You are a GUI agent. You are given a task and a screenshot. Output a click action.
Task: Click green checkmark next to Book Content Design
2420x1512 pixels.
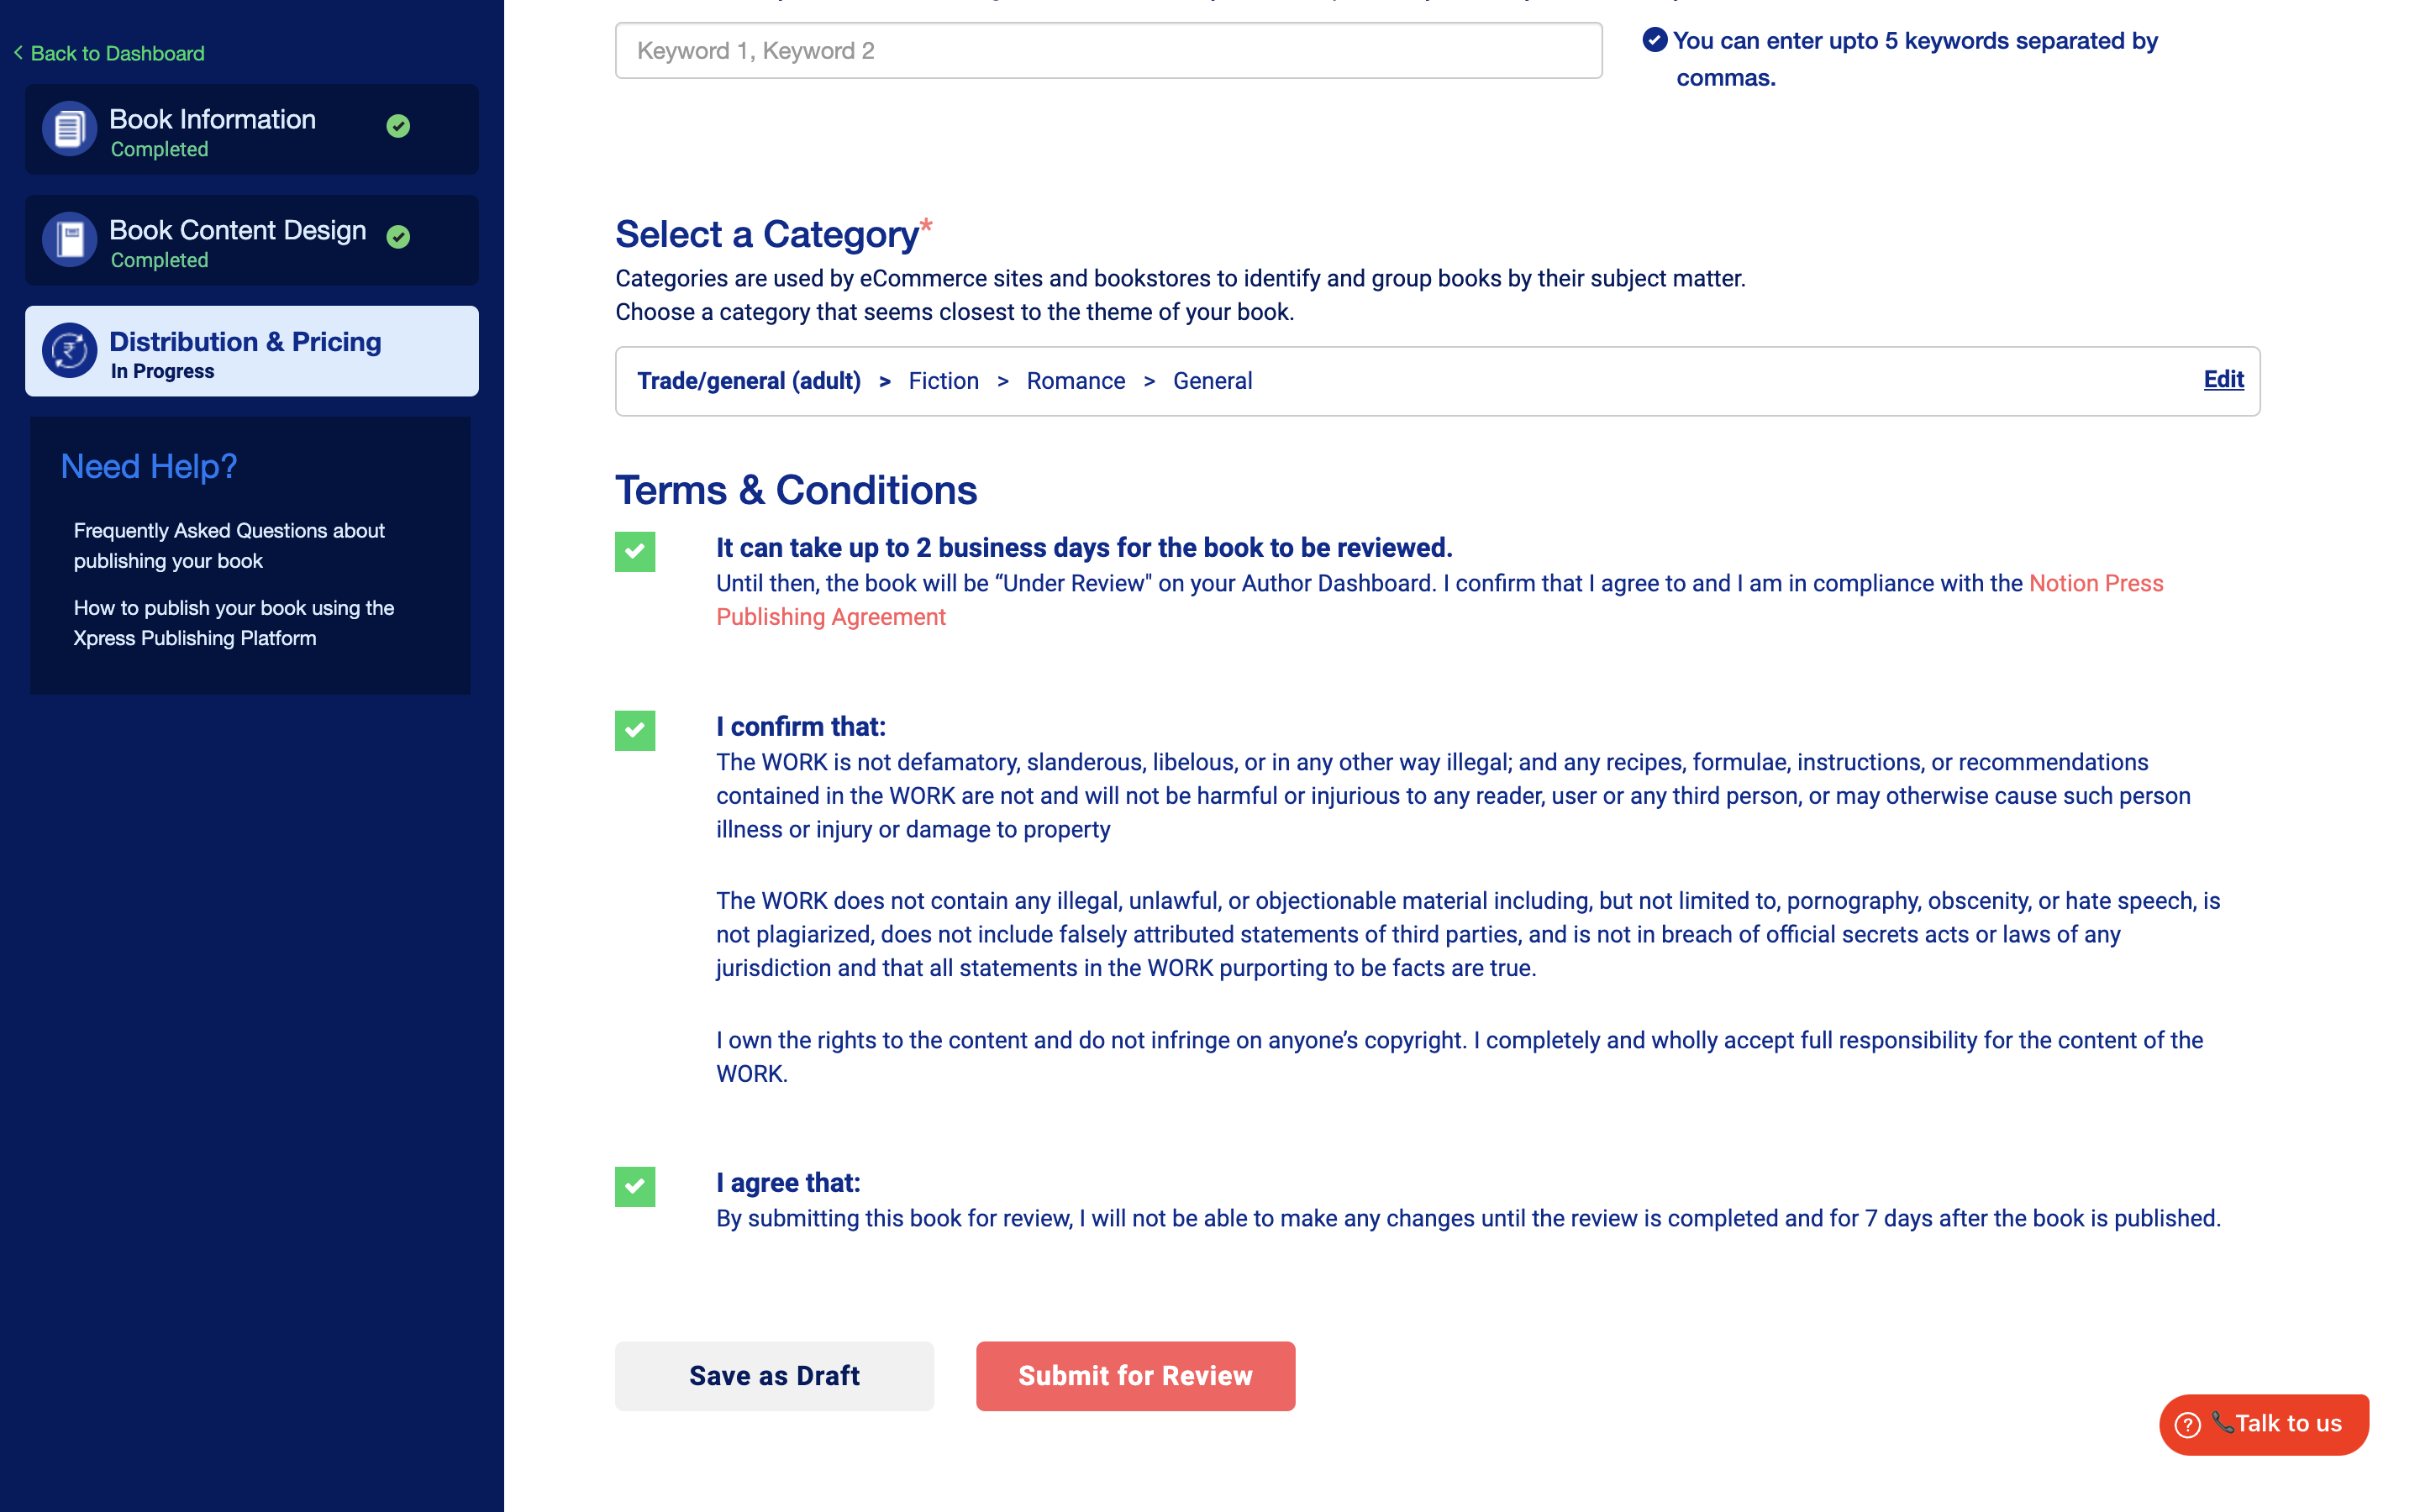(398, 237)
